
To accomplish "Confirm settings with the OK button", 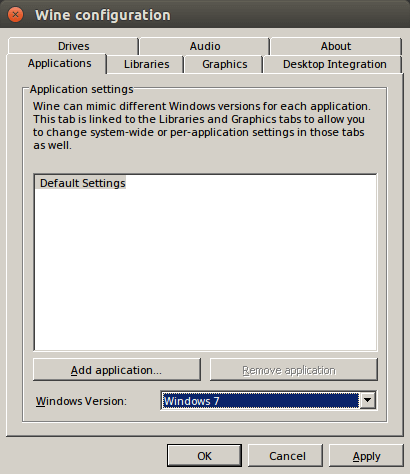I will (x=204, y=456).
